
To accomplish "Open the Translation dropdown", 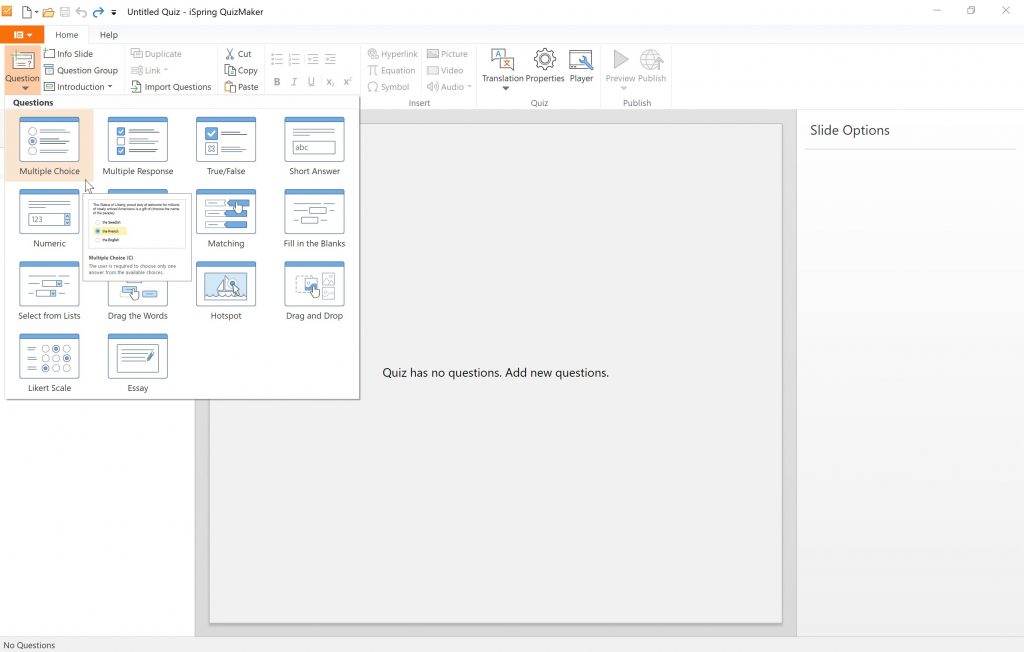I will [x=503, y=68].
